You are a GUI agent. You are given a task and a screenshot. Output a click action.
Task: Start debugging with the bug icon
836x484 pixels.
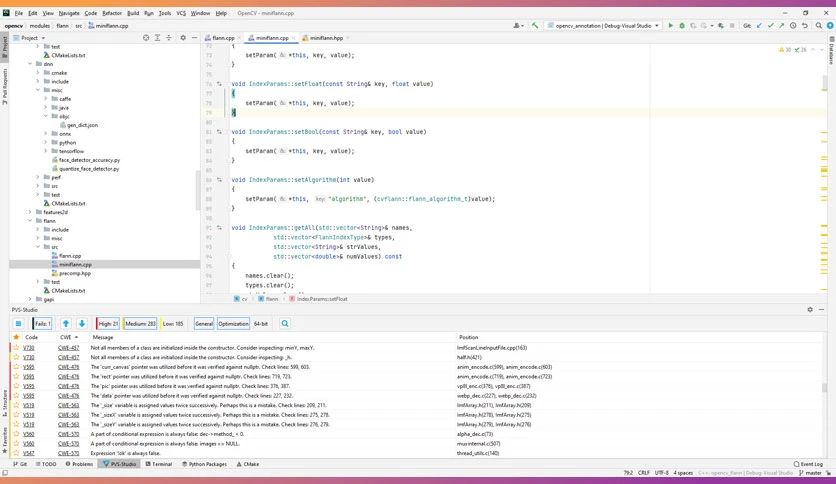pyautogui.click(x=682, y=26)
